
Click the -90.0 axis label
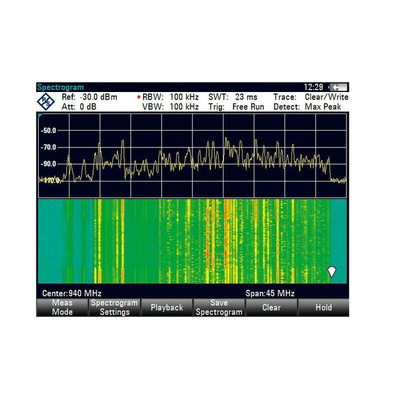(48, 164)
